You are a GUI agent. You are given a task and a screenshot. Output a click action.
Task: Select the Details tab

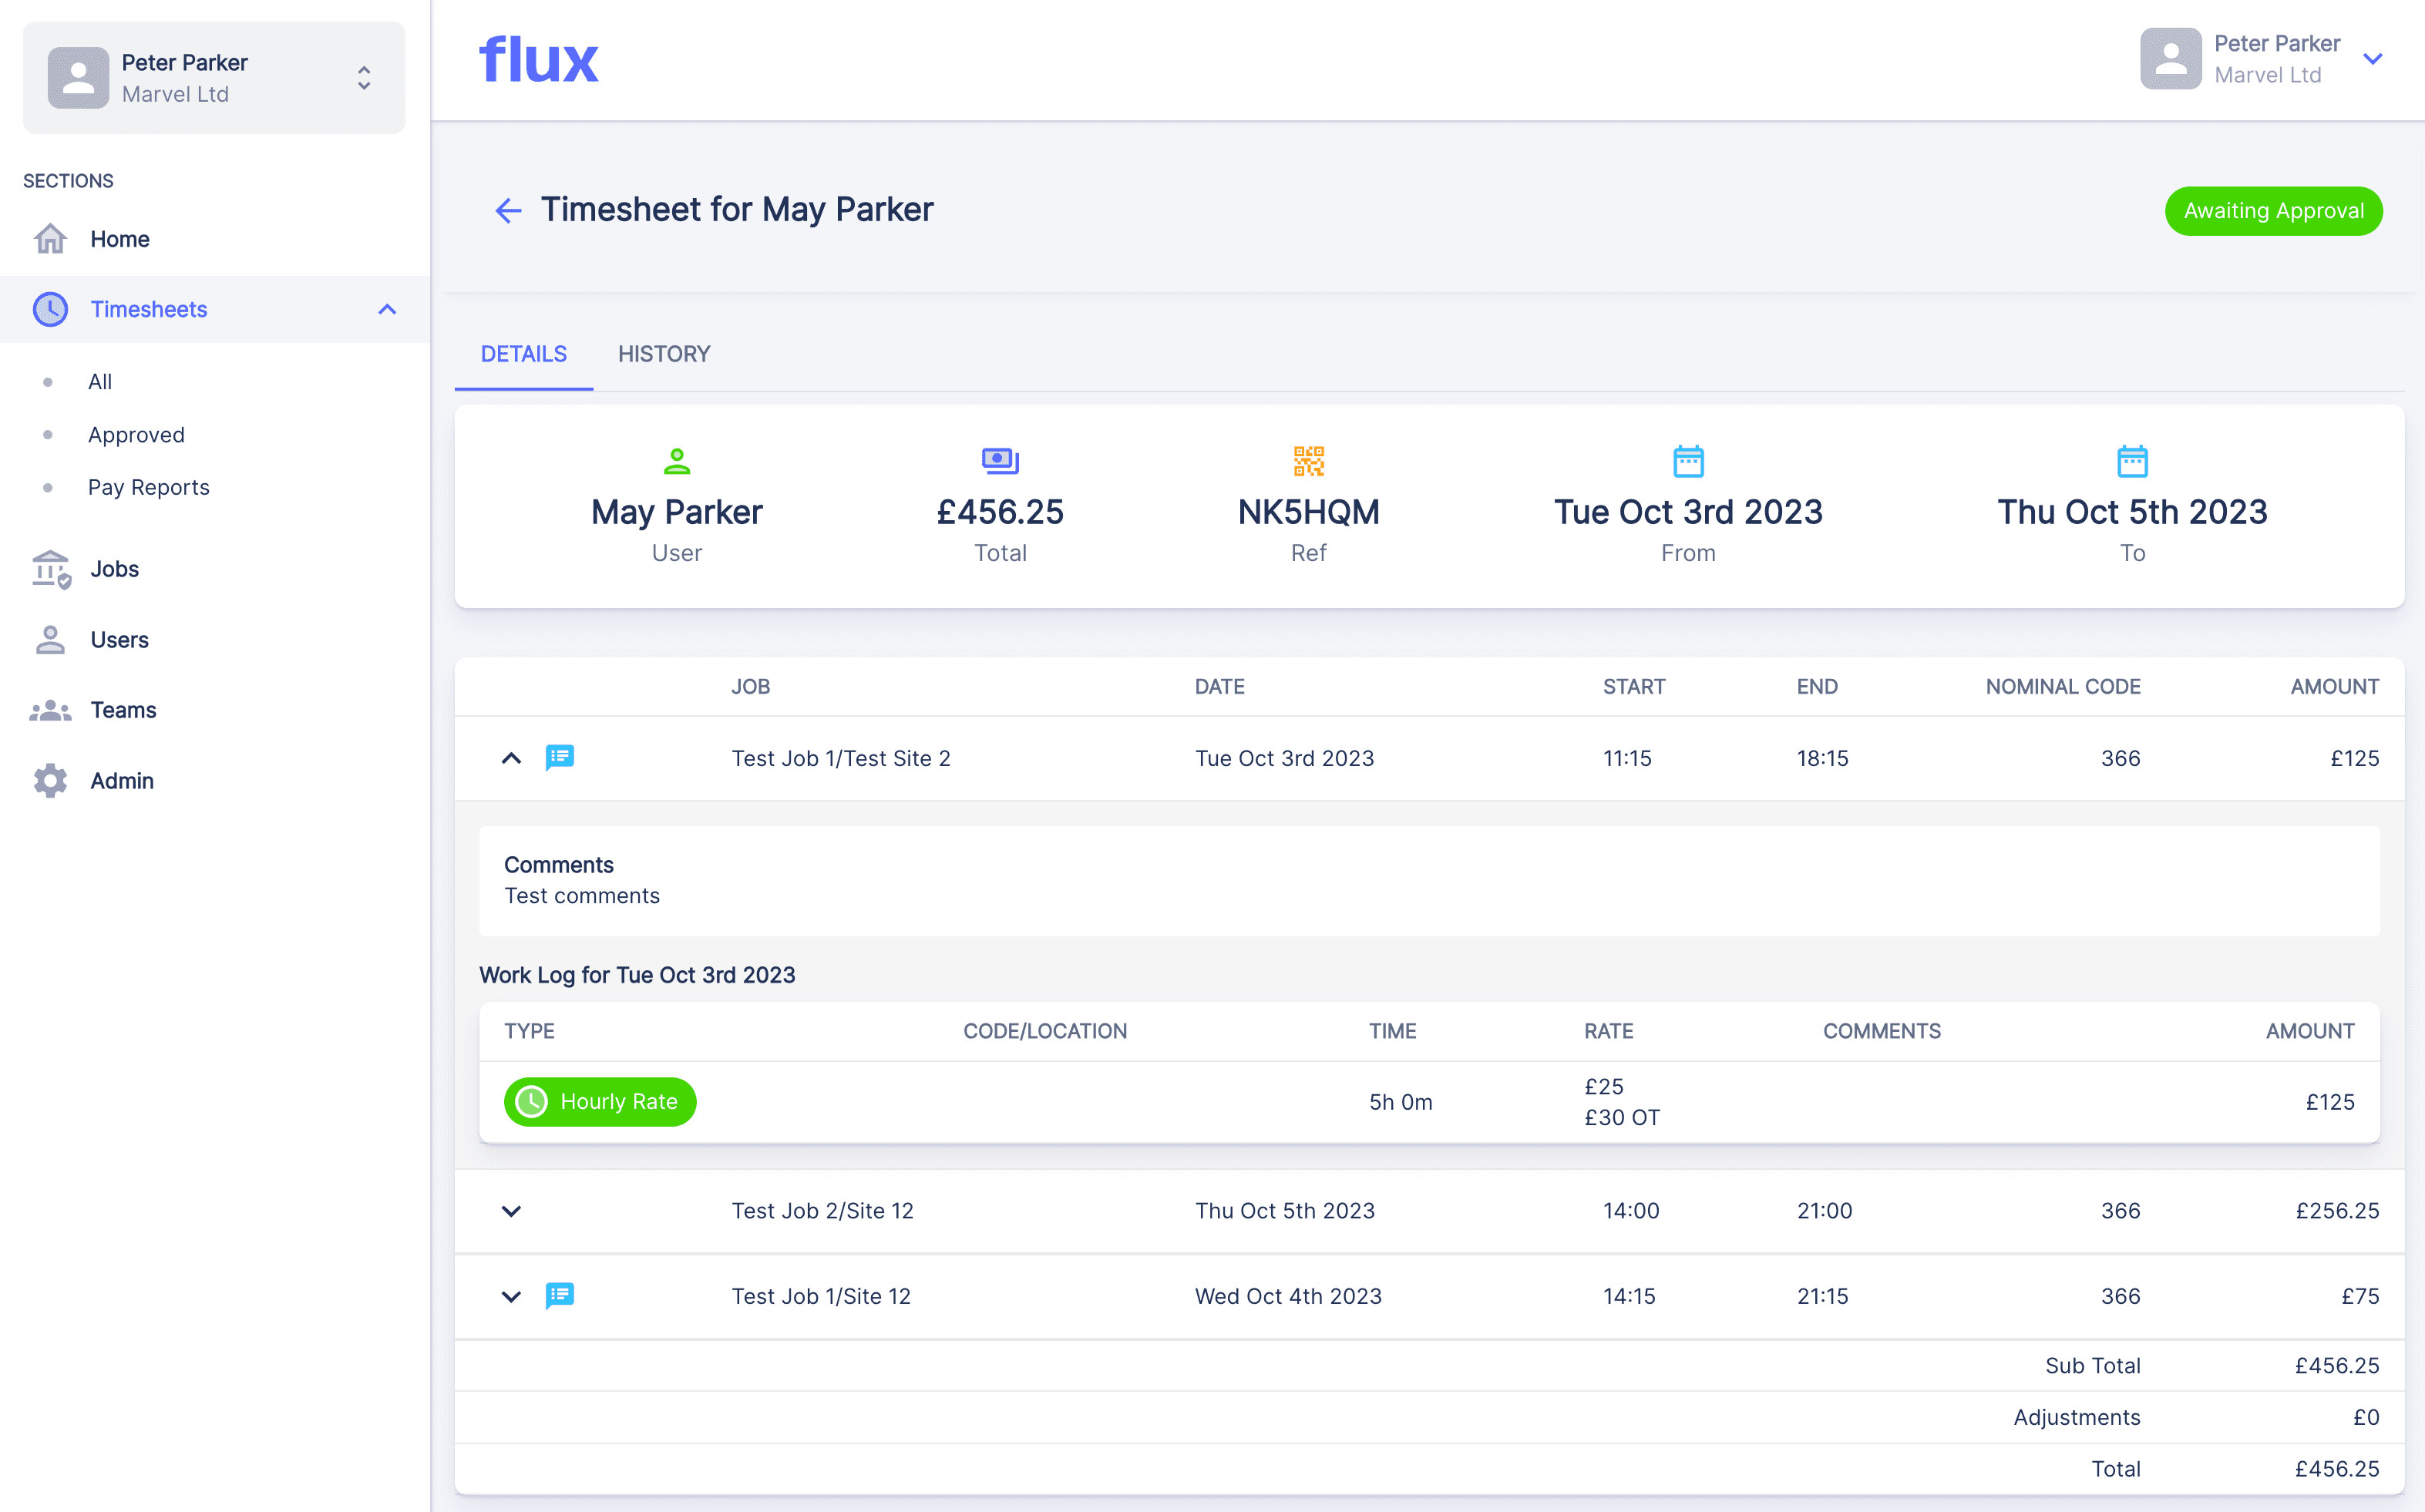(523, 354)
